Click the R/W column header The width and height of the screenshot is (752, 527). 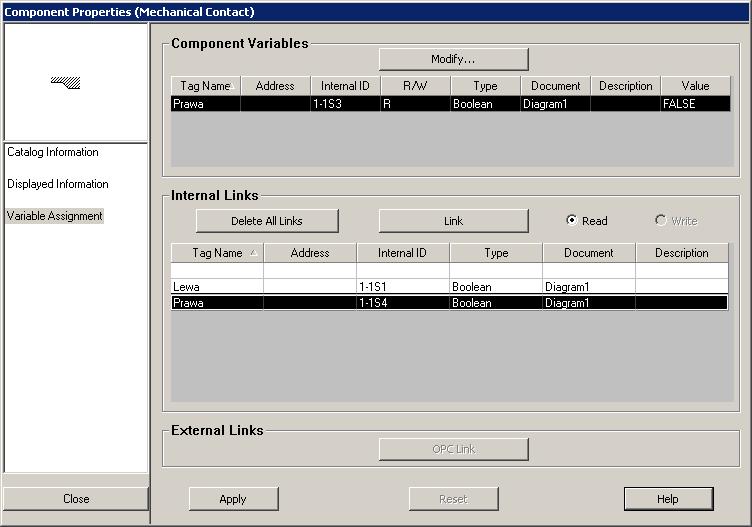pos(415,86)
